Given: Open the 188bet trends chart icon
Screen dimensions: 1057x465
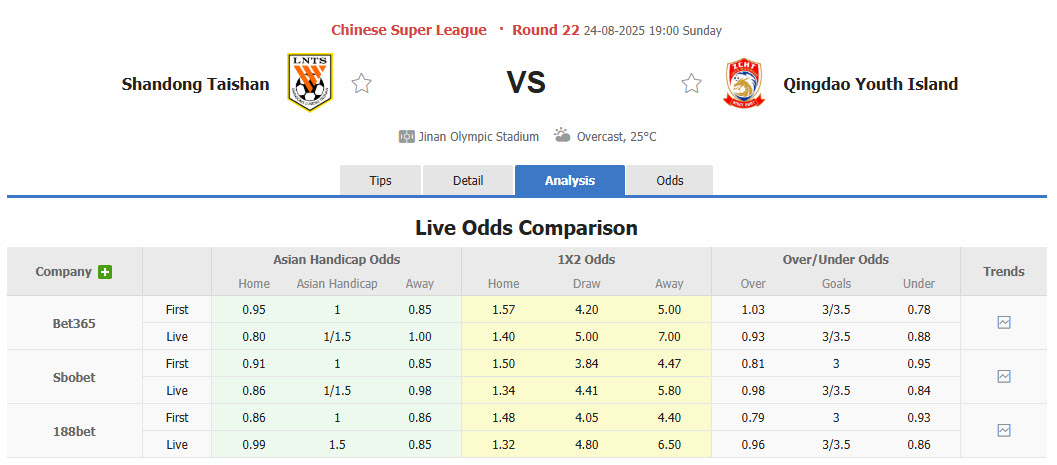Looking at the screenshot, I should (x=1003, y=431).
